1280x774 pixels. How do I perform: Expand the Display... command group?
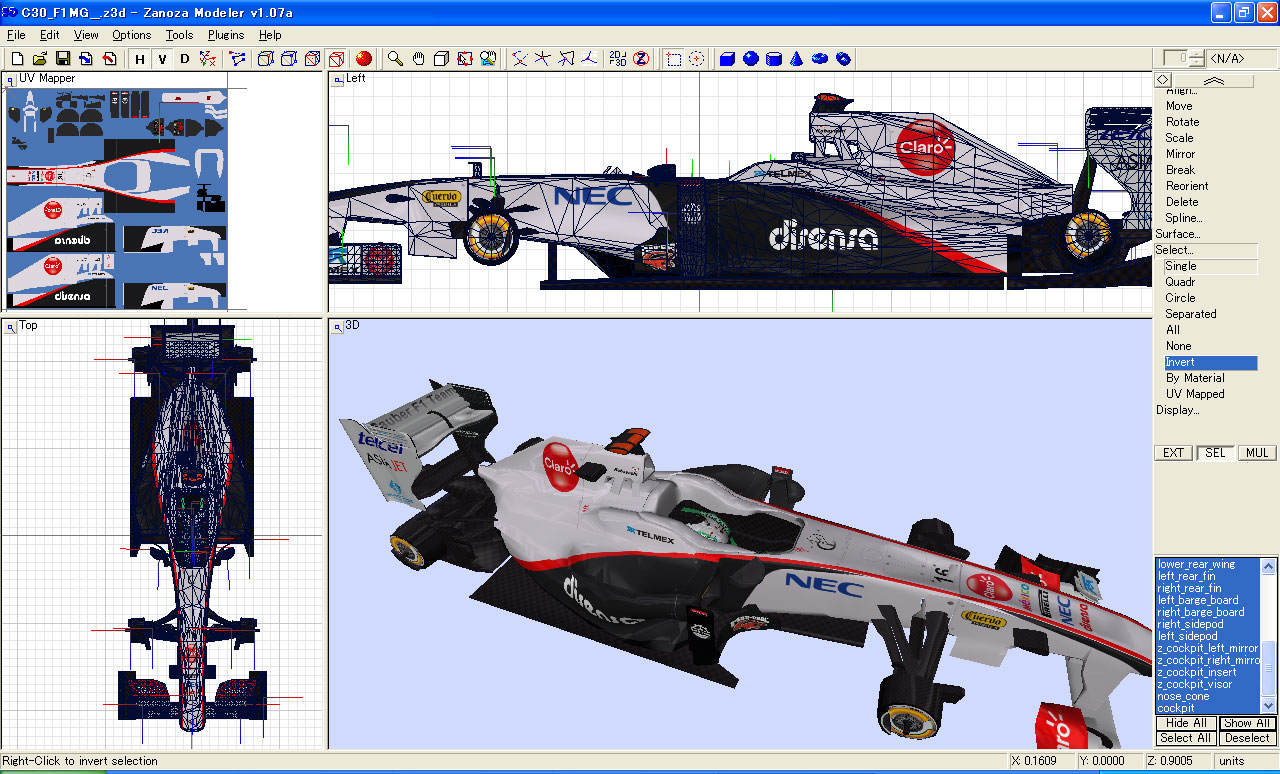click(x=1178, y=410)
